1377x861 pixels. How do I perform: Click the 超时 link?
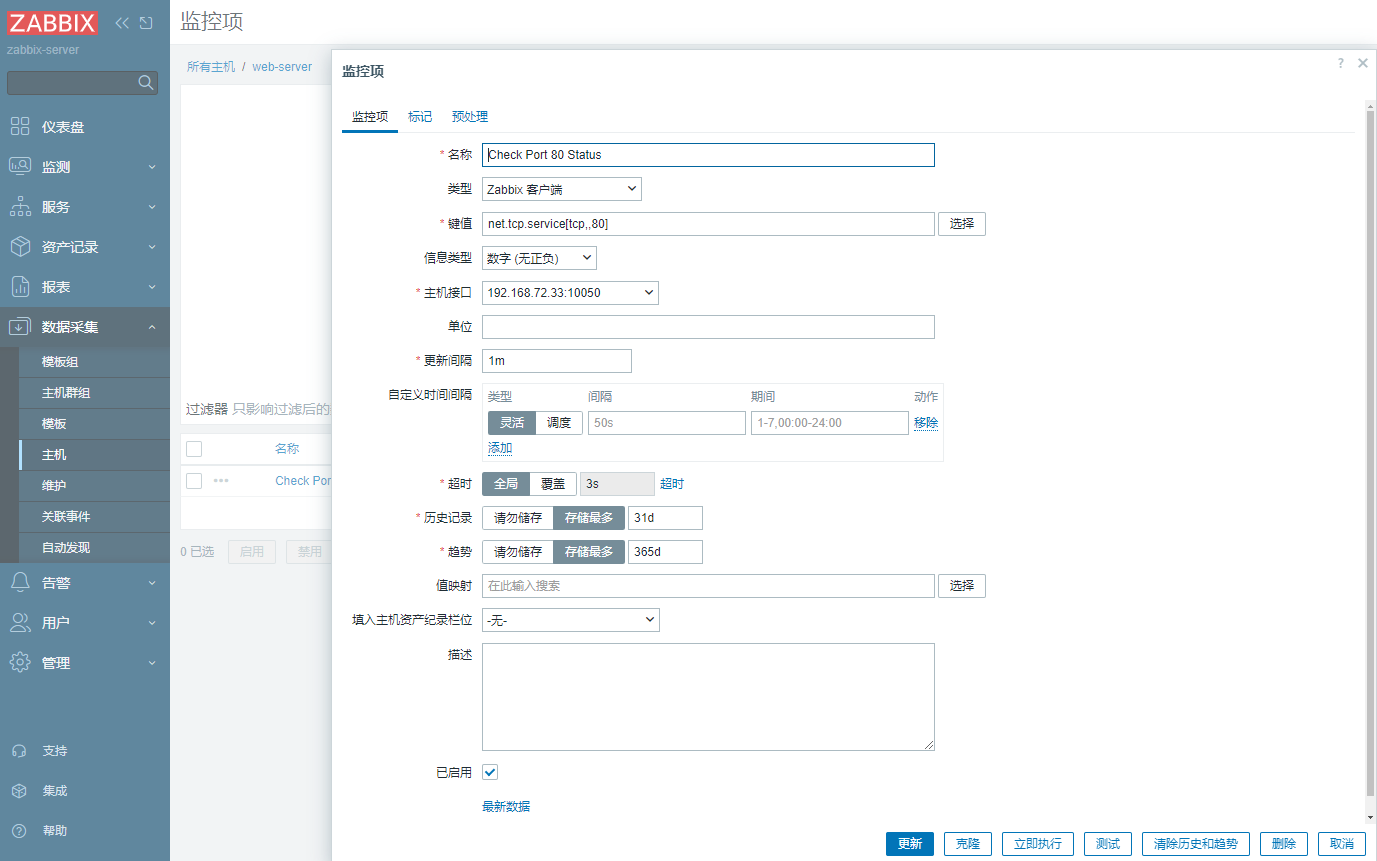point(672,484)
